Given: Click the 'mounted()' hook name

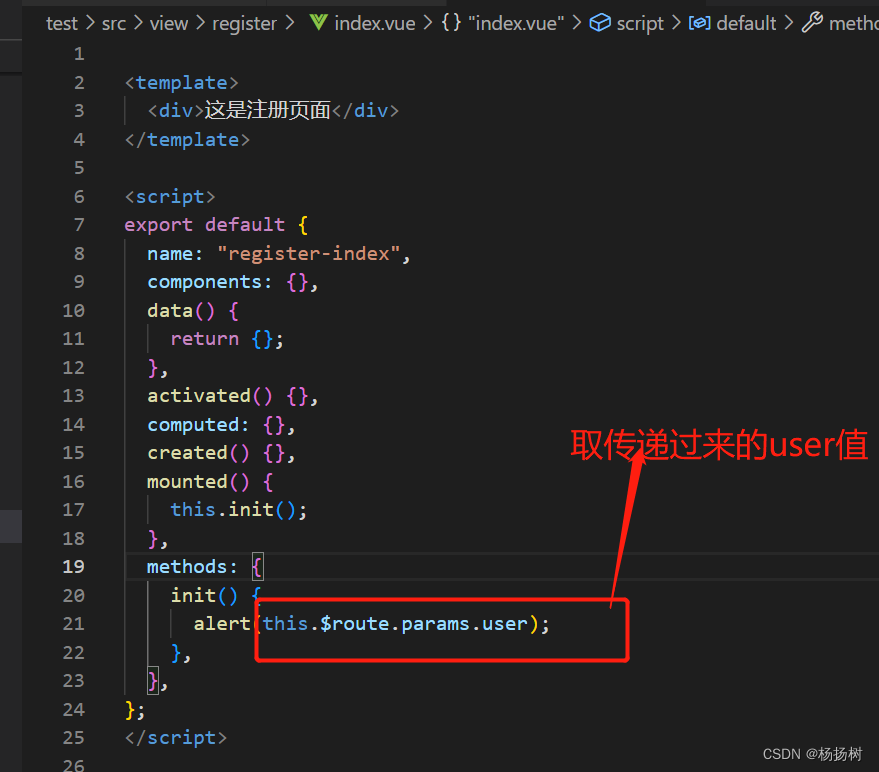Looking at the screenshot, I should pyautogui.click(x=198, y=482).
